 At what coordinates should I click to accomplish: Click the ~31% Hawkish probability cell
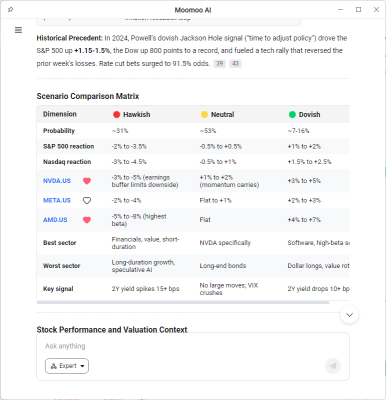120,131
